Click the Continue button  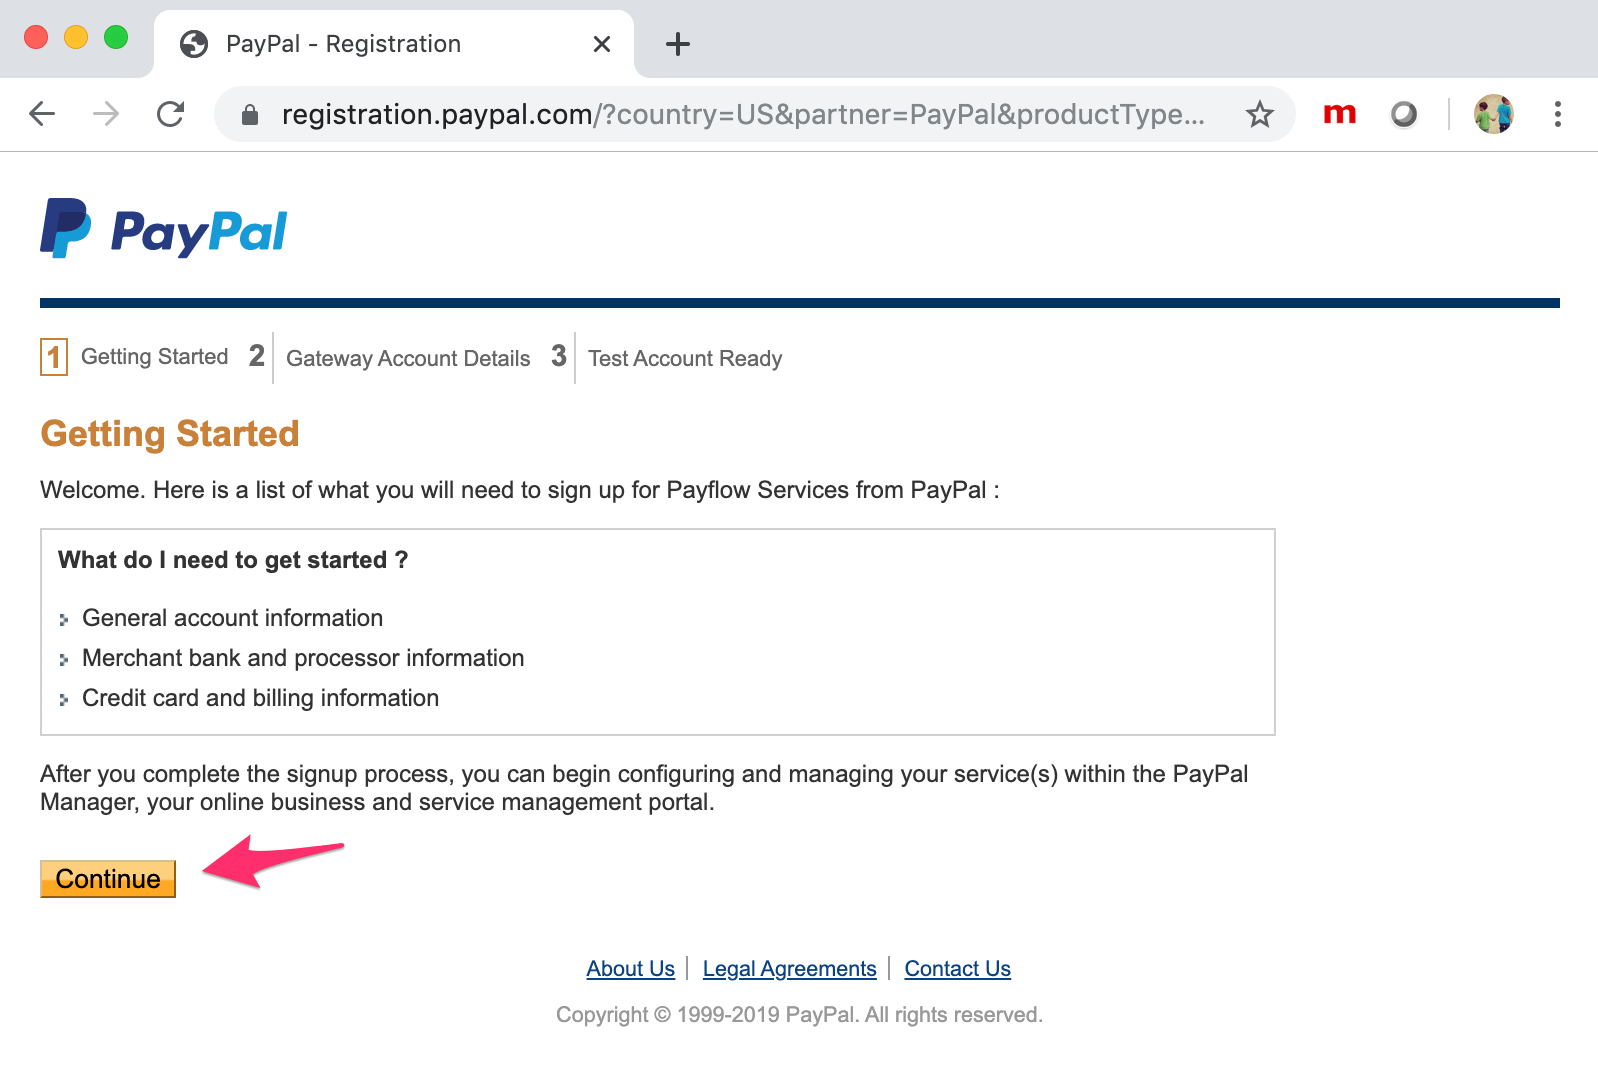tap(107, 879)
